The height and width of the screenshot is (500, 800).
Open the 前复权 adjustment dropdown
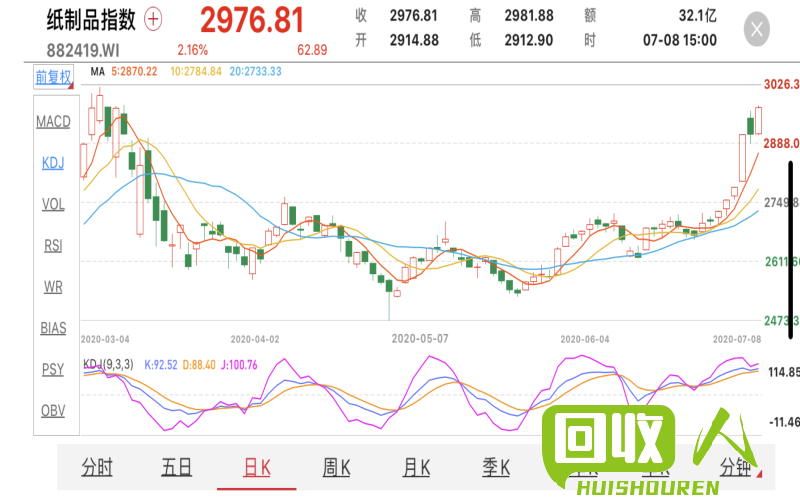(54, 77)
